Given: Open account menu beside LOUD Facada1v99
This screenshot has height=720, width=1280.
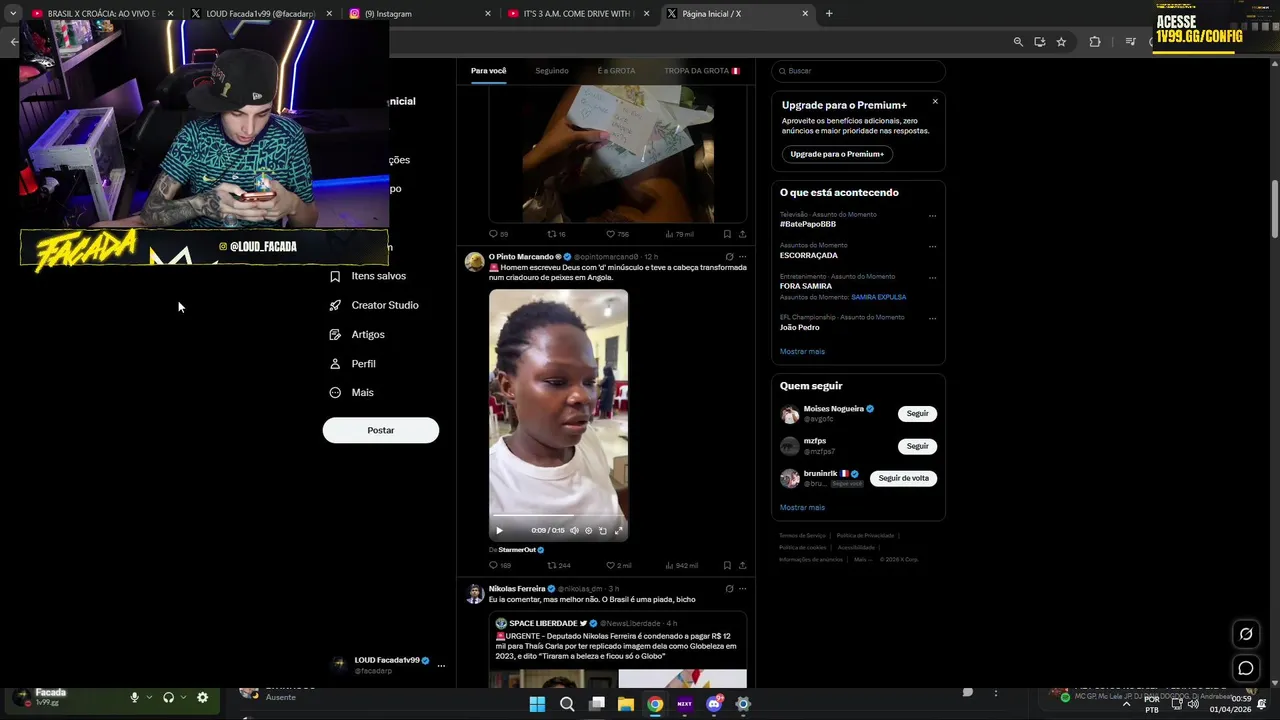Looking at the screenshot, I should click(441, 665).
